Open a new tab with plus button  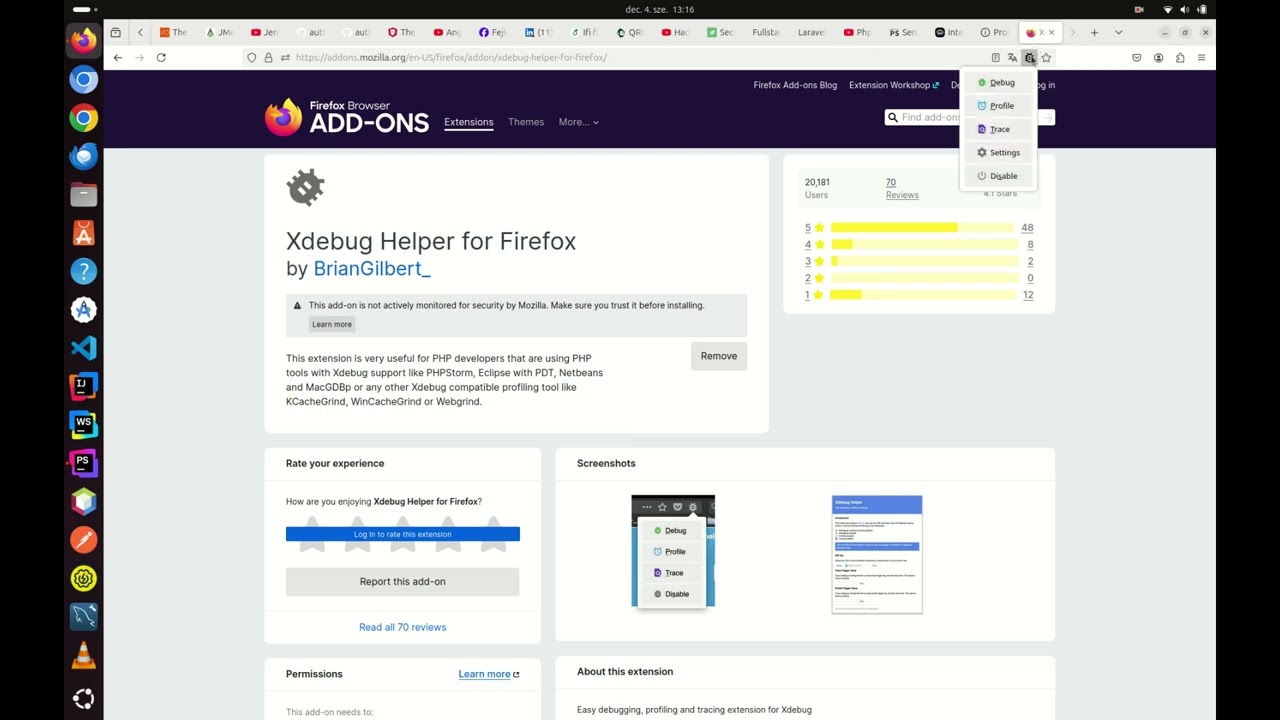(x=1094, y=33)
